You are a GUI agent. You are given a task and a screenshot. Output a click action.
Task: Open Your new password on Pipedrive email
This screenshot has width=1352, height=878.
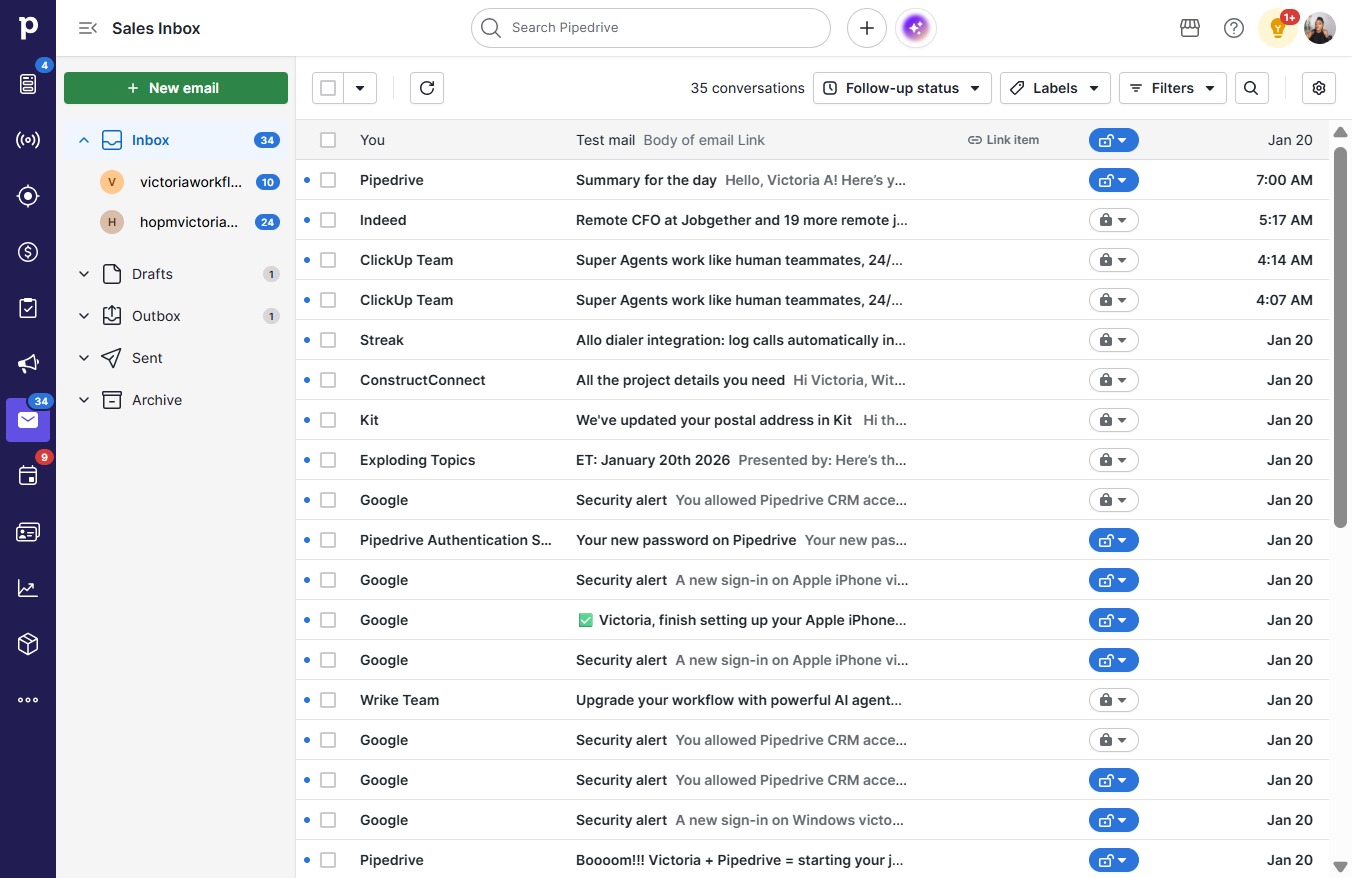[742, 540]
